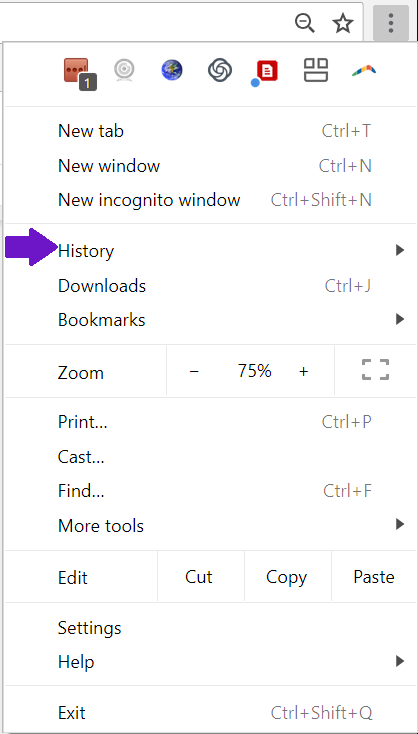The width and height of the screenshot is (418, 734).
Task: Increase zoom with the plus button
Action: click(304, 372)
